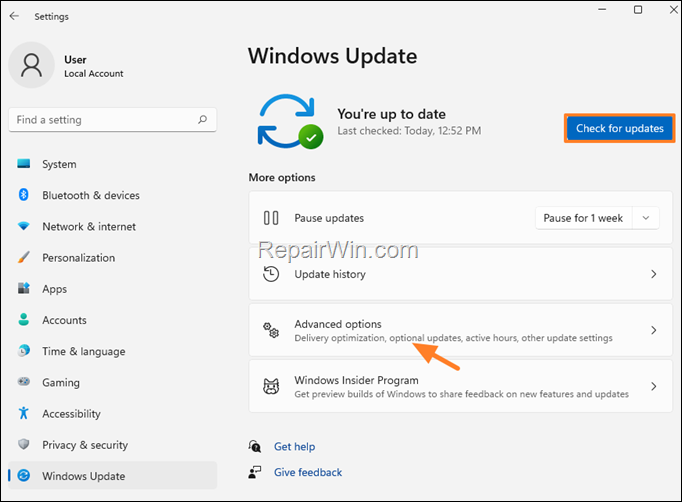The width and height of the screenshot is (682, 502).
Task: Click the Bluetooth icon in sidebar
Action: point(23,194)
